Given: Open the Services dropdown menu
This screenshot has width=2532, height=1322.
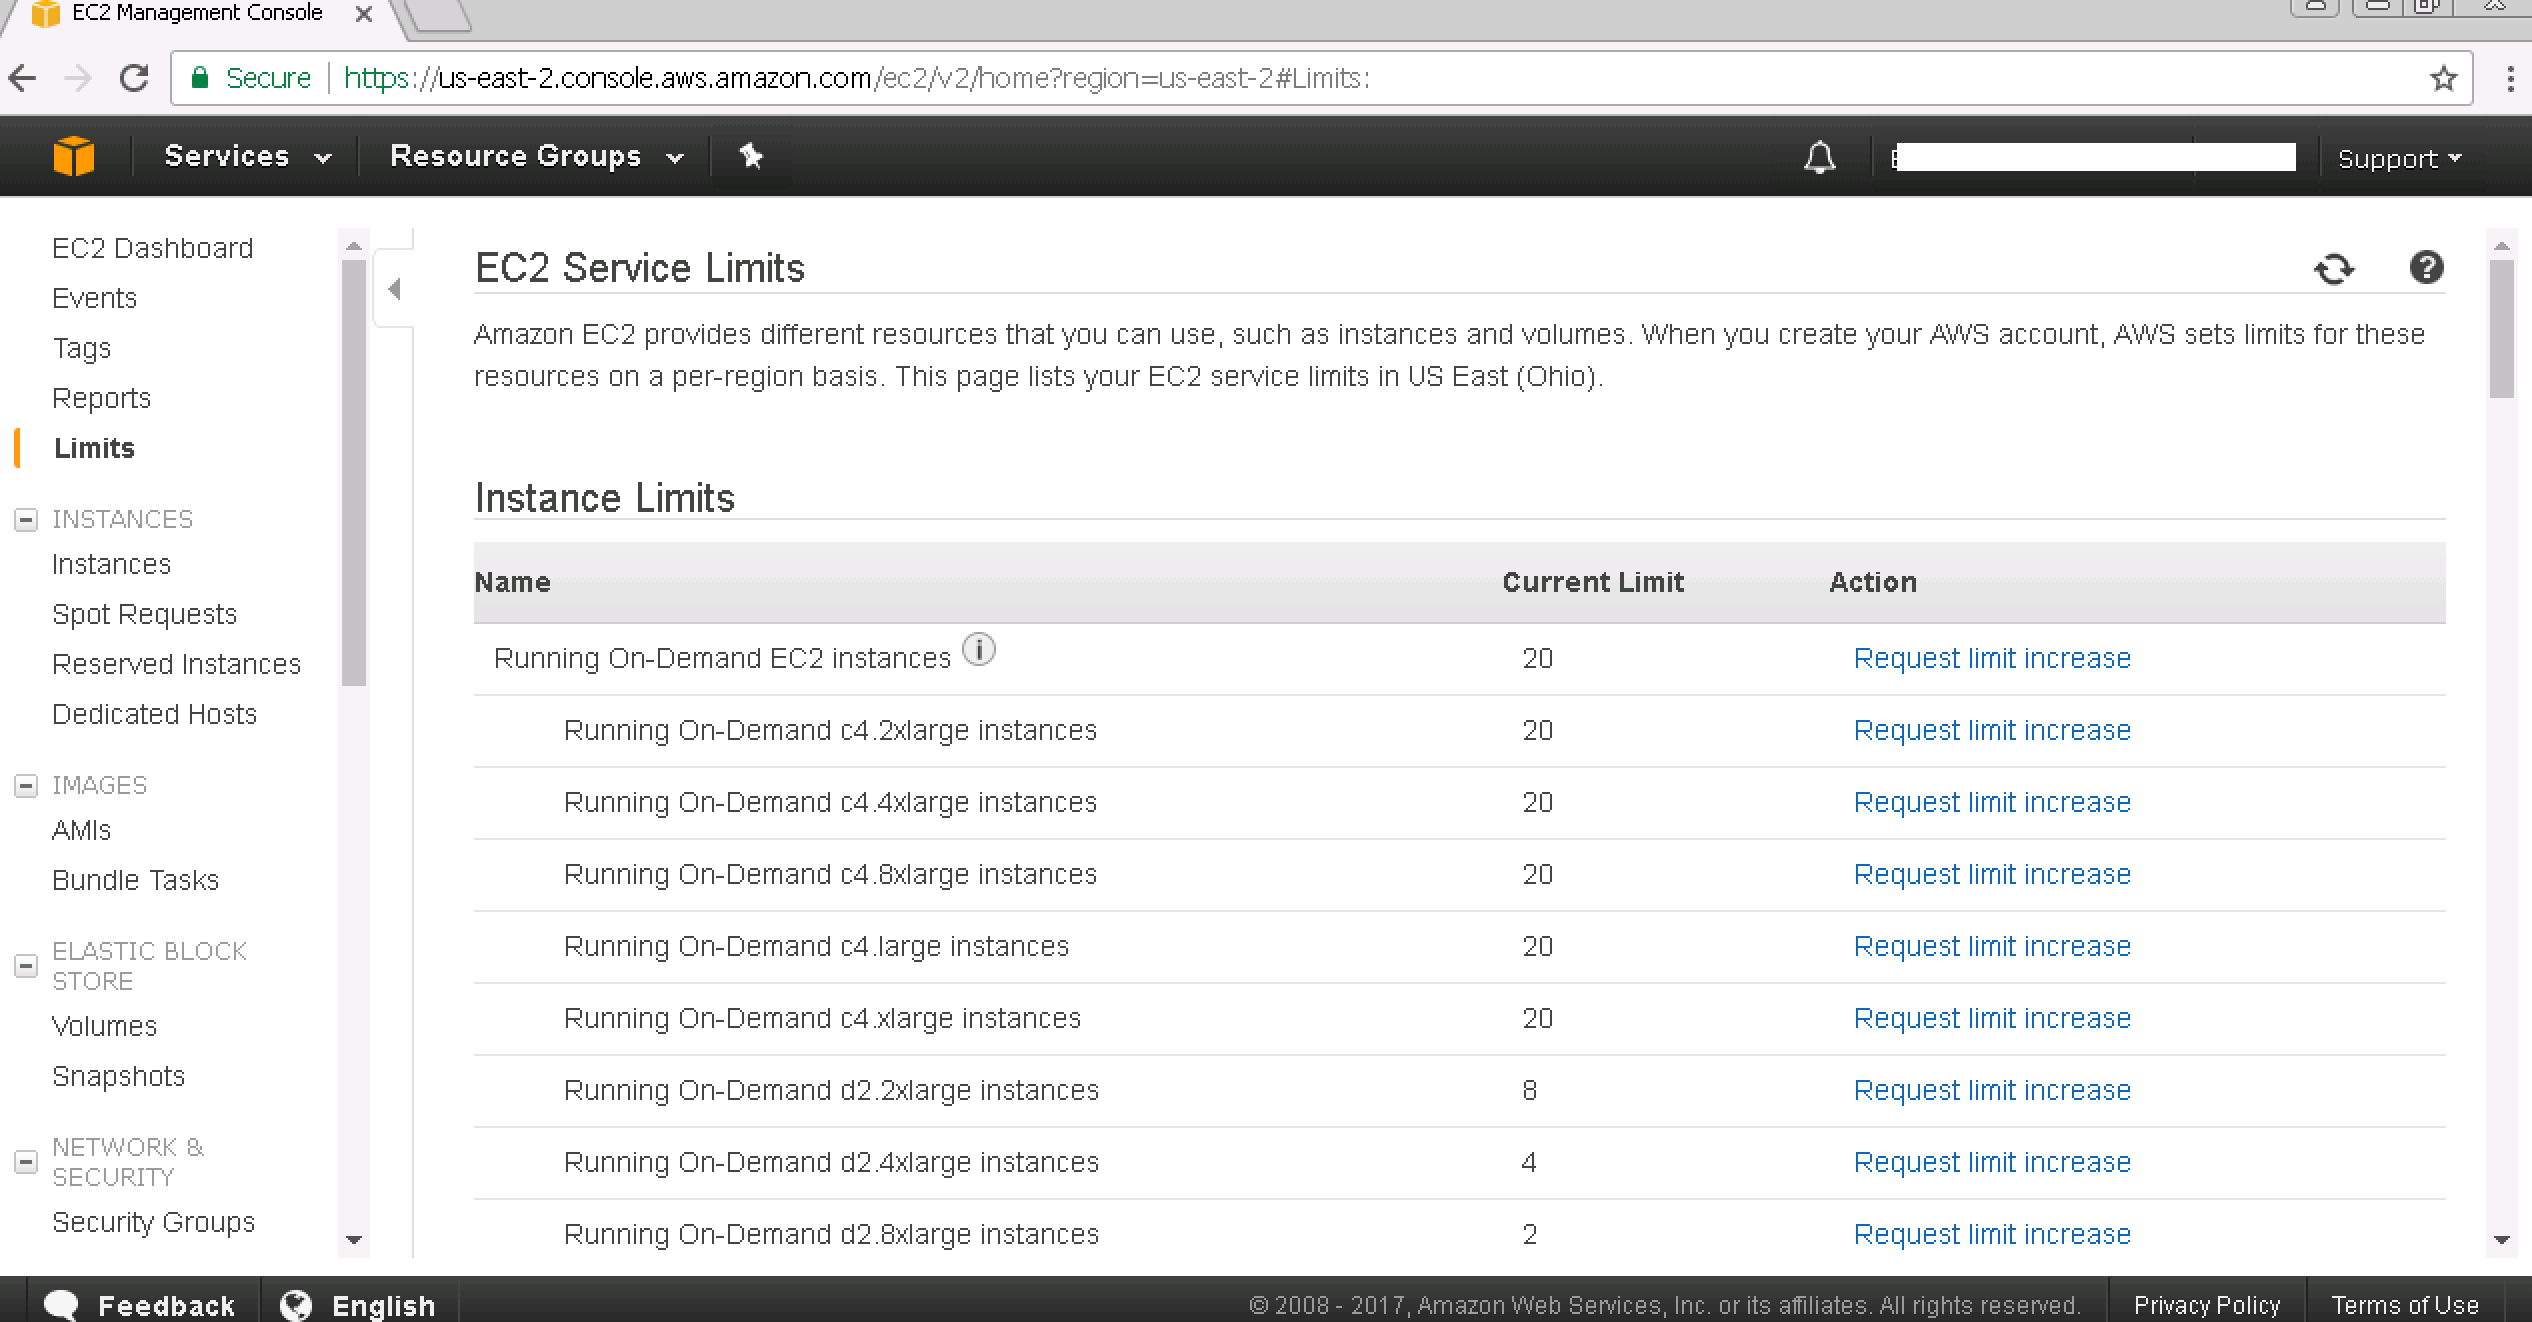Looking at the screenshot, I should [247, 156].
